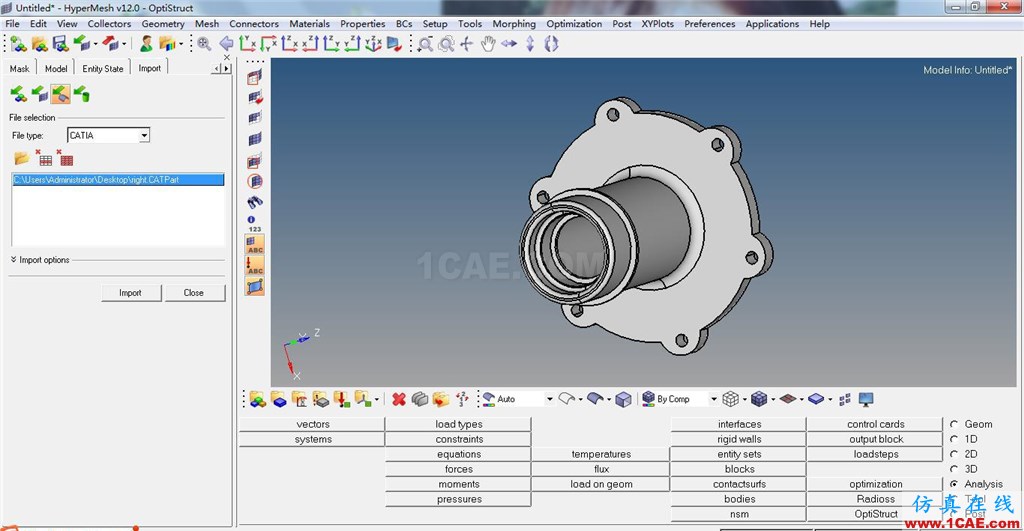Open the By Comp color mode dropdown
The image size is (1024, 531).
pyautogui.click(x=713, y=399)
